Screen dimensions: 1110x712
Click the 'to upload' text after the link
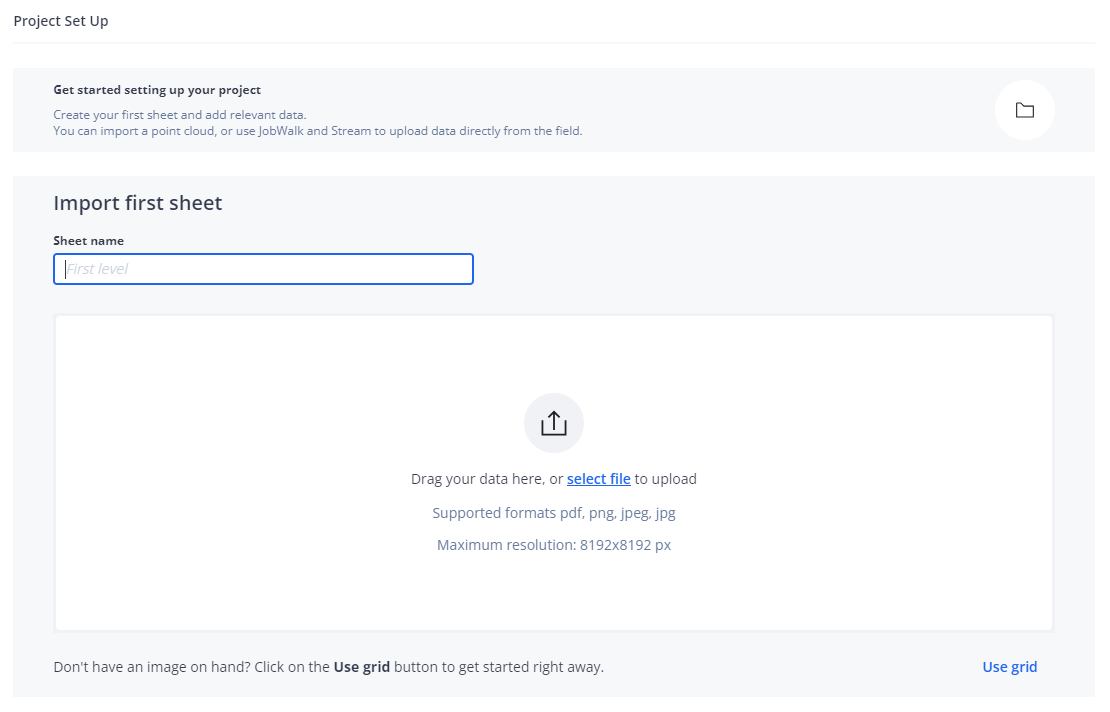point(666,479)
